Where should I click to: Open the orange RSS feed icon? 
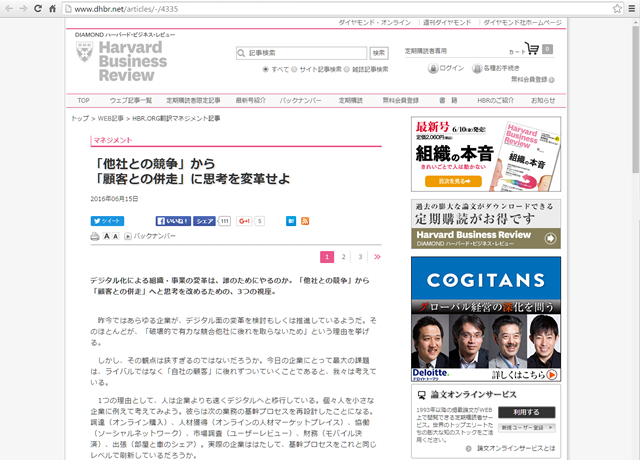[305, 220]
